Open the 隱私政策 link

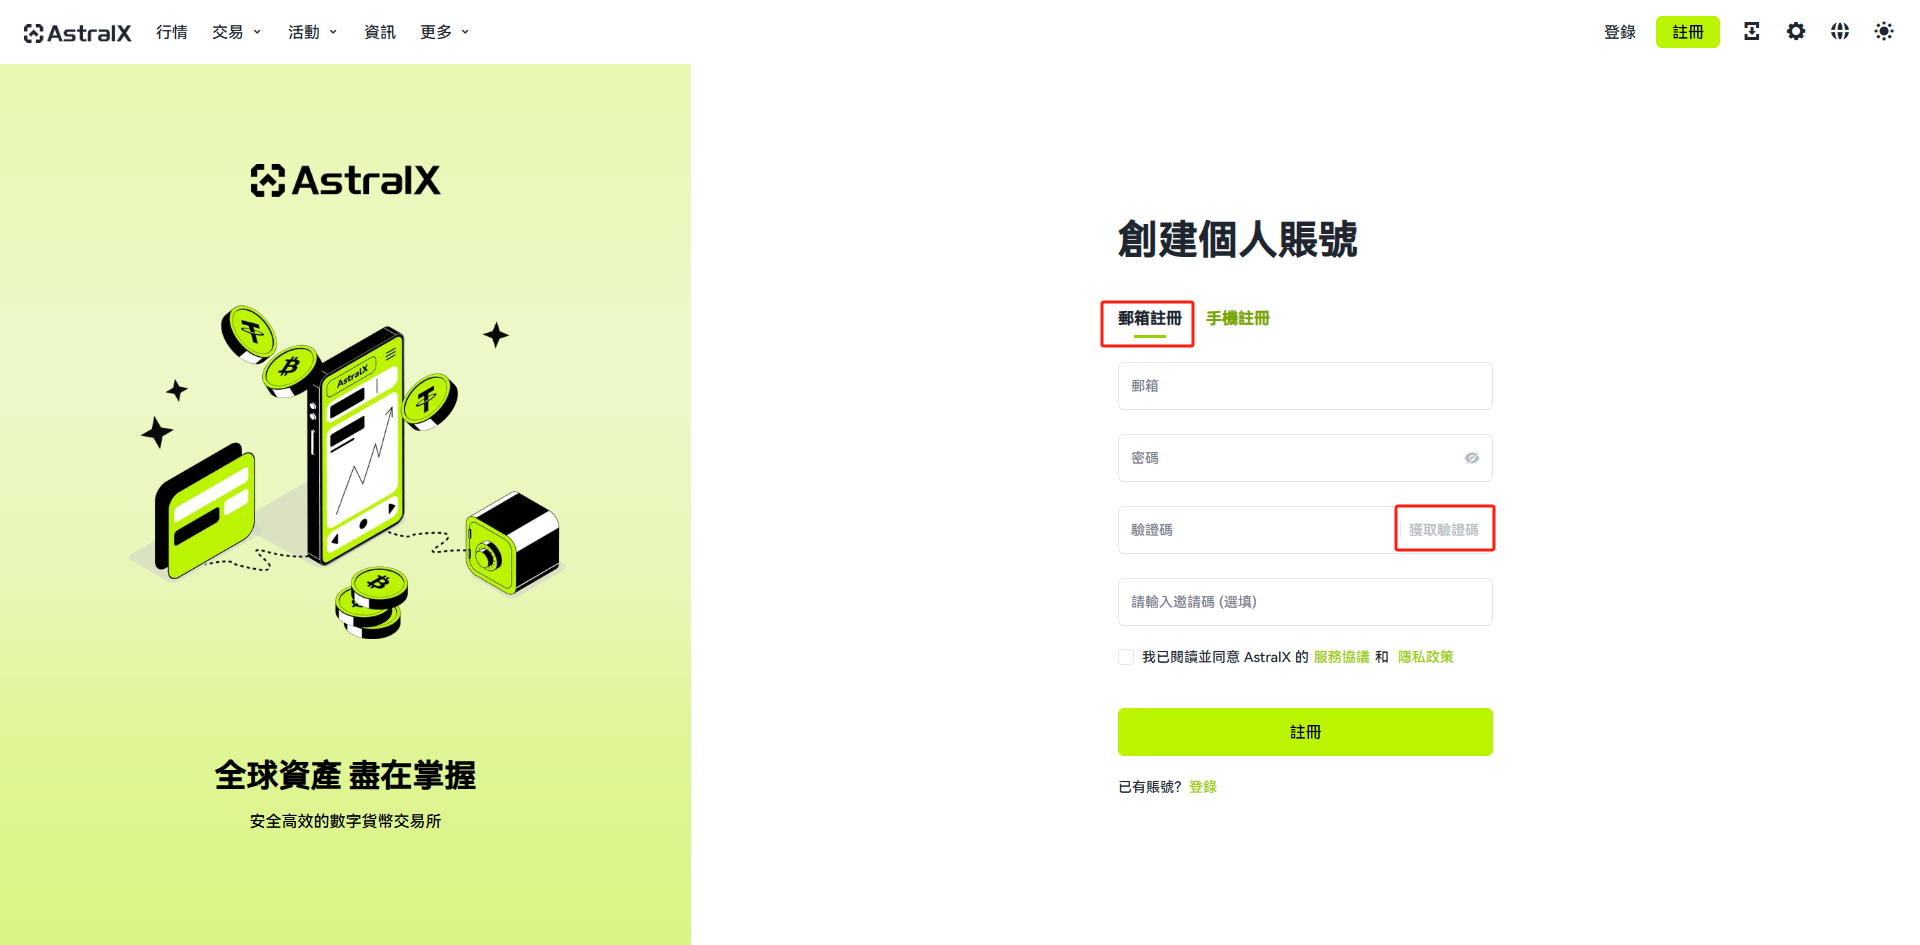click(x=1426, y=657)
